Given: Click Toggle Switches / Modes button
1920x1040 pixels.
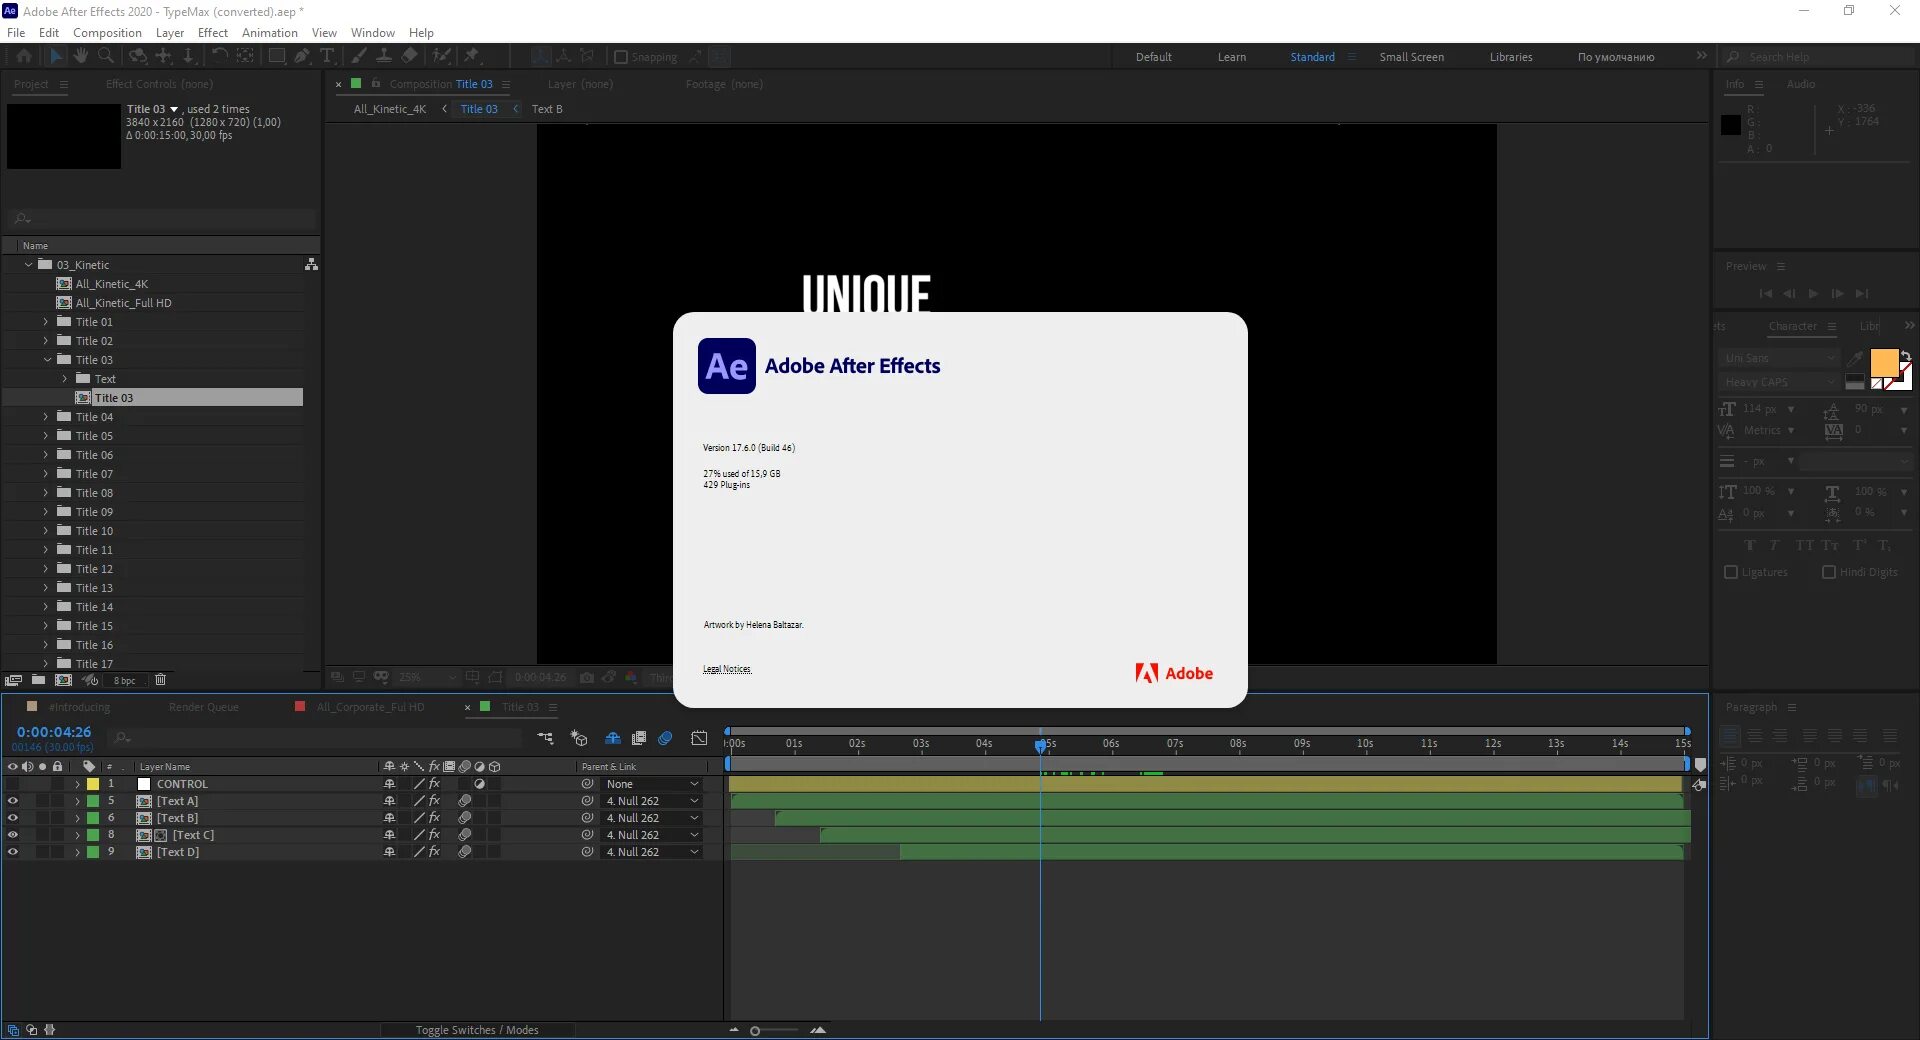Looking at the screenshot, I should tap(477, 1030).
